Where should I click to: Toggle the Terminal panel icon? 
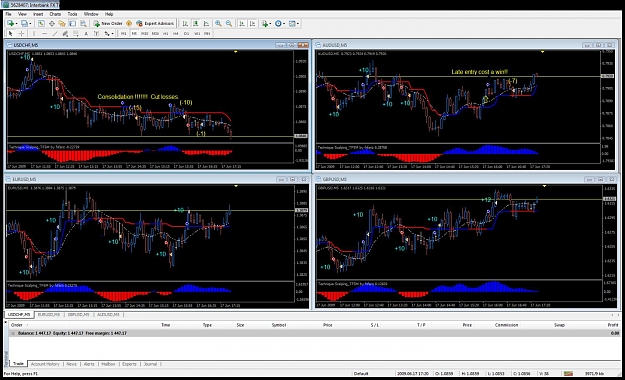tap(73, 24)
